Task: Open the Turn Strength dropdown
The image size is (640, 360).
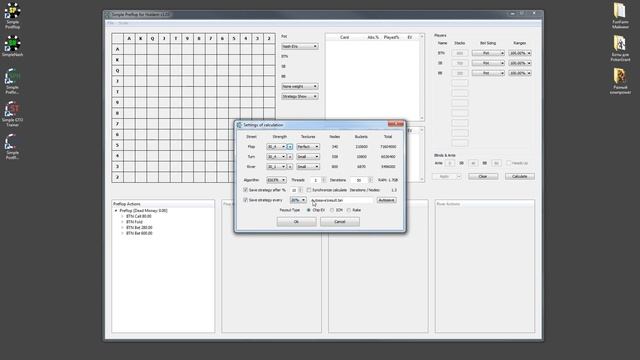Action: (276, 157)
